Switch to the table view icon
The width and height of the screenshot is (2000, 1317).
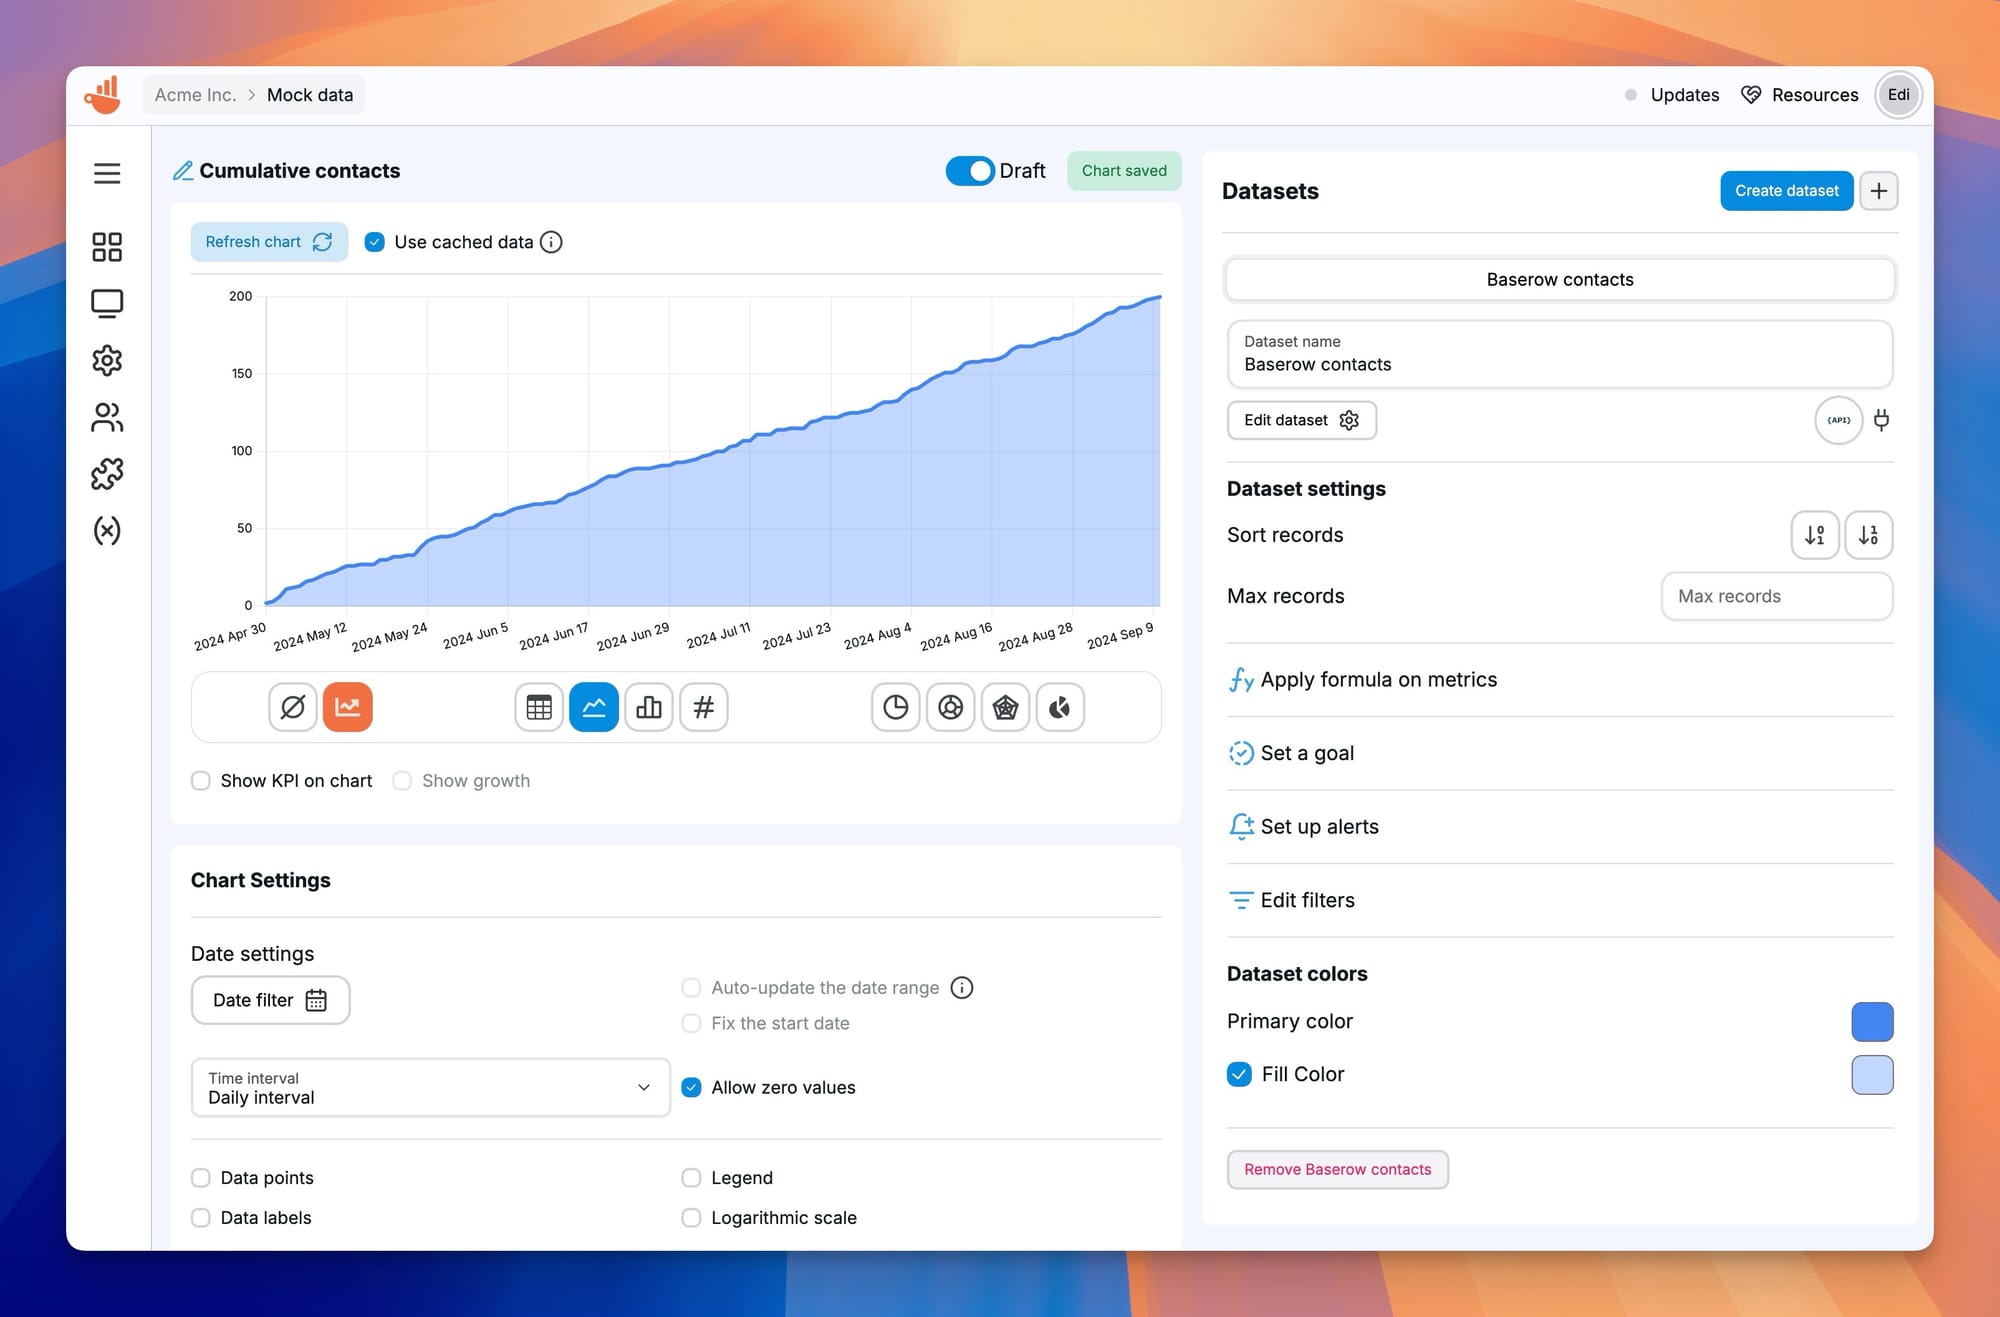click(x=539, y=707)
